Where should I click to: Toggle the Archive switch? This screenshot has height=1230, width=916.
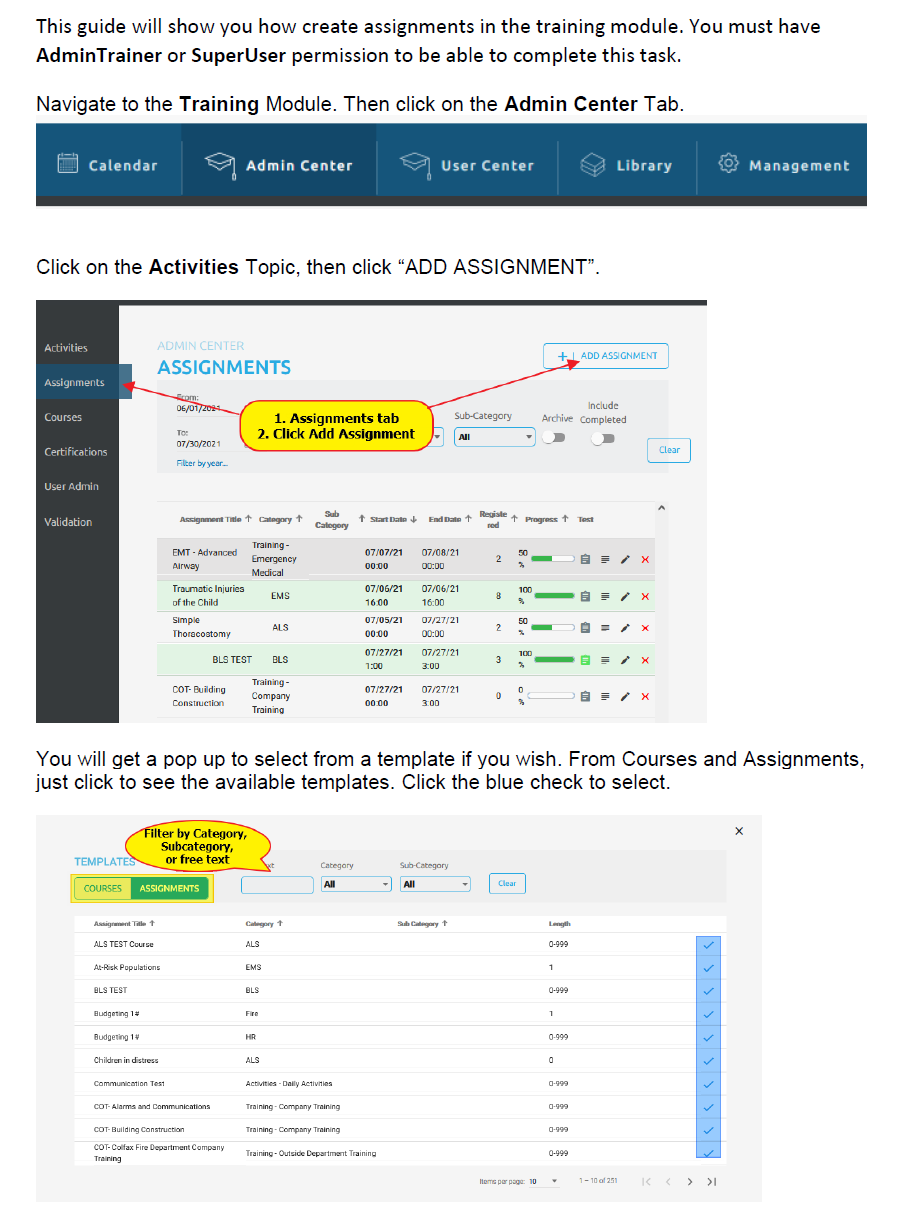(554, 438)
